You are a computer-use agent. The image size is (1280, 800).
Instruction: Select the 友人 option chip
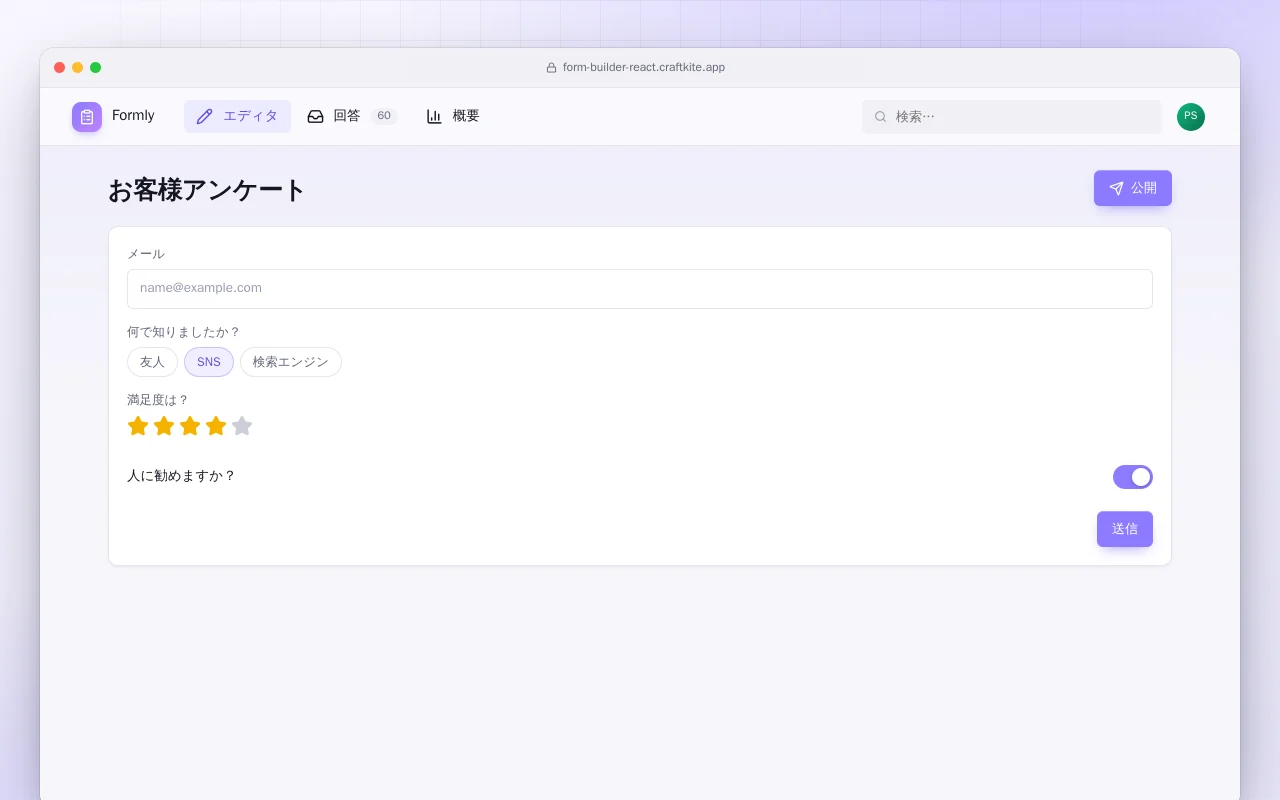coord(152,362)
